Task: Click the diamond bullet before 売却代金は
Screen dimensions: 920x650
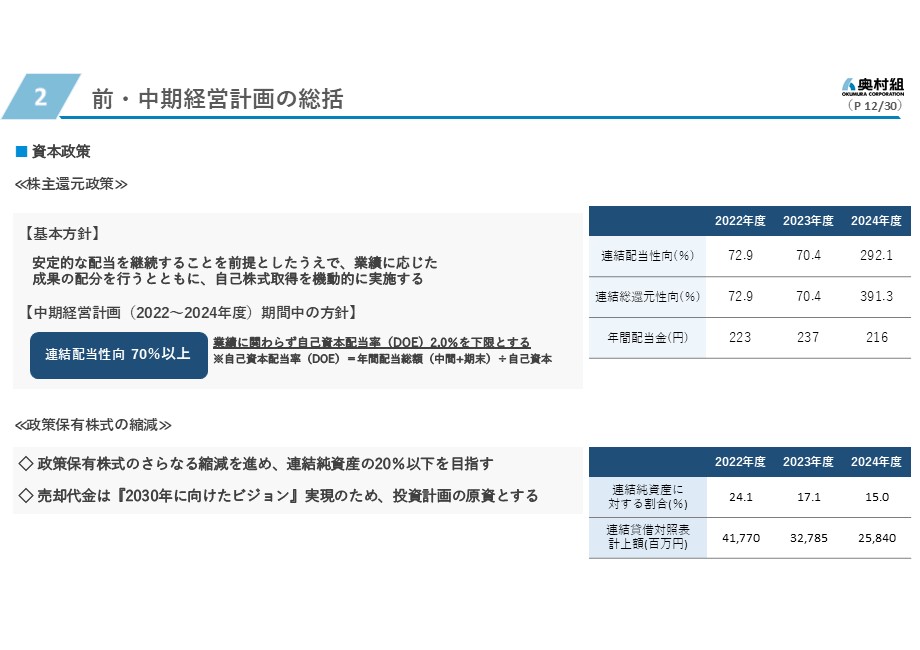Action: 26,496
